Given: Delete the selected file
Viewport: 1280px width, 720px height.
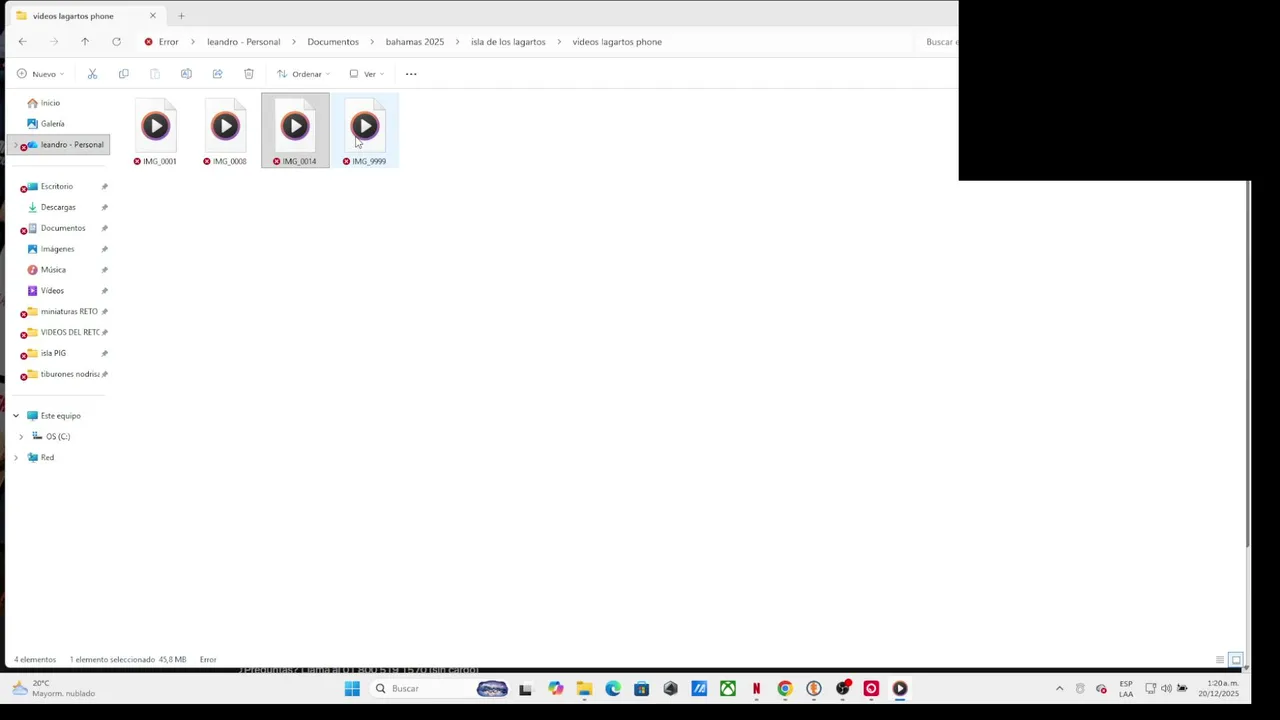Looking at the screenshot, I should point(248,74).
